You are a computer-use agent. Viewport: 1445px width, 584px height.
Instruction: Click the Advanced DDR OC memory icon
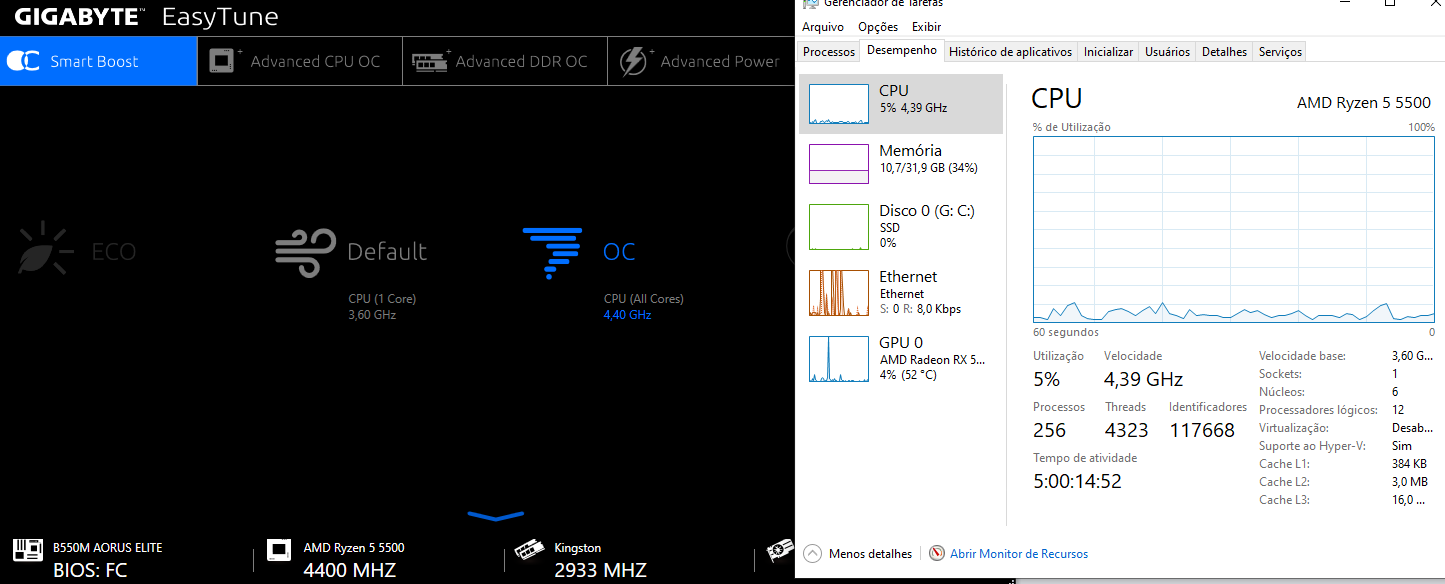pos(430,61)
